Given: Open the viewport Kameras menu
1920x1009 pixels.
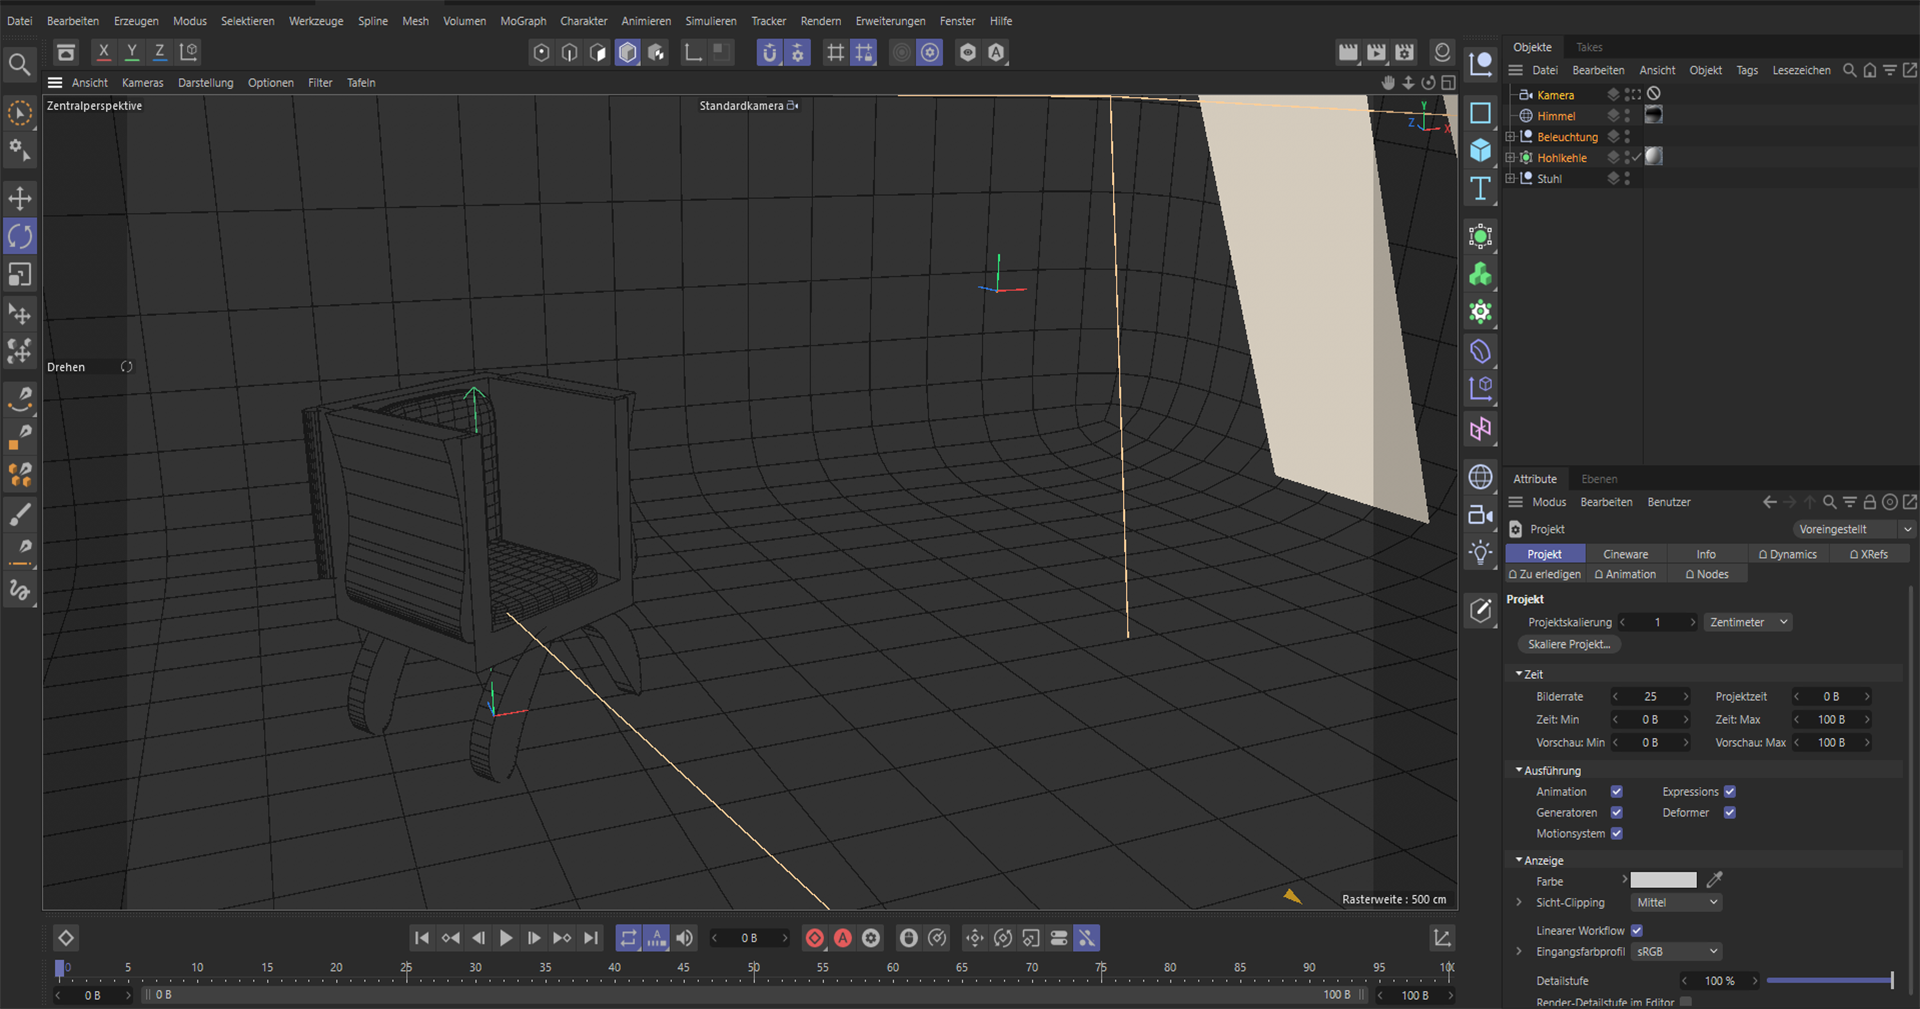Looking at the screenshot, I should click(x=143, y=83).
